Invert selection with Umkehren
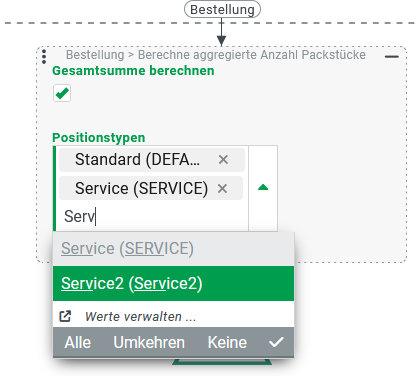 click(x=149, y=342)
